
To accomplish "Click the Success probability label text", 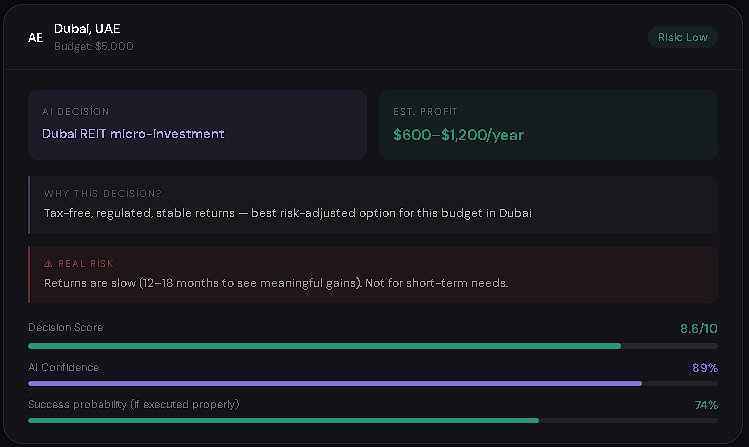I will coord(134,404).
